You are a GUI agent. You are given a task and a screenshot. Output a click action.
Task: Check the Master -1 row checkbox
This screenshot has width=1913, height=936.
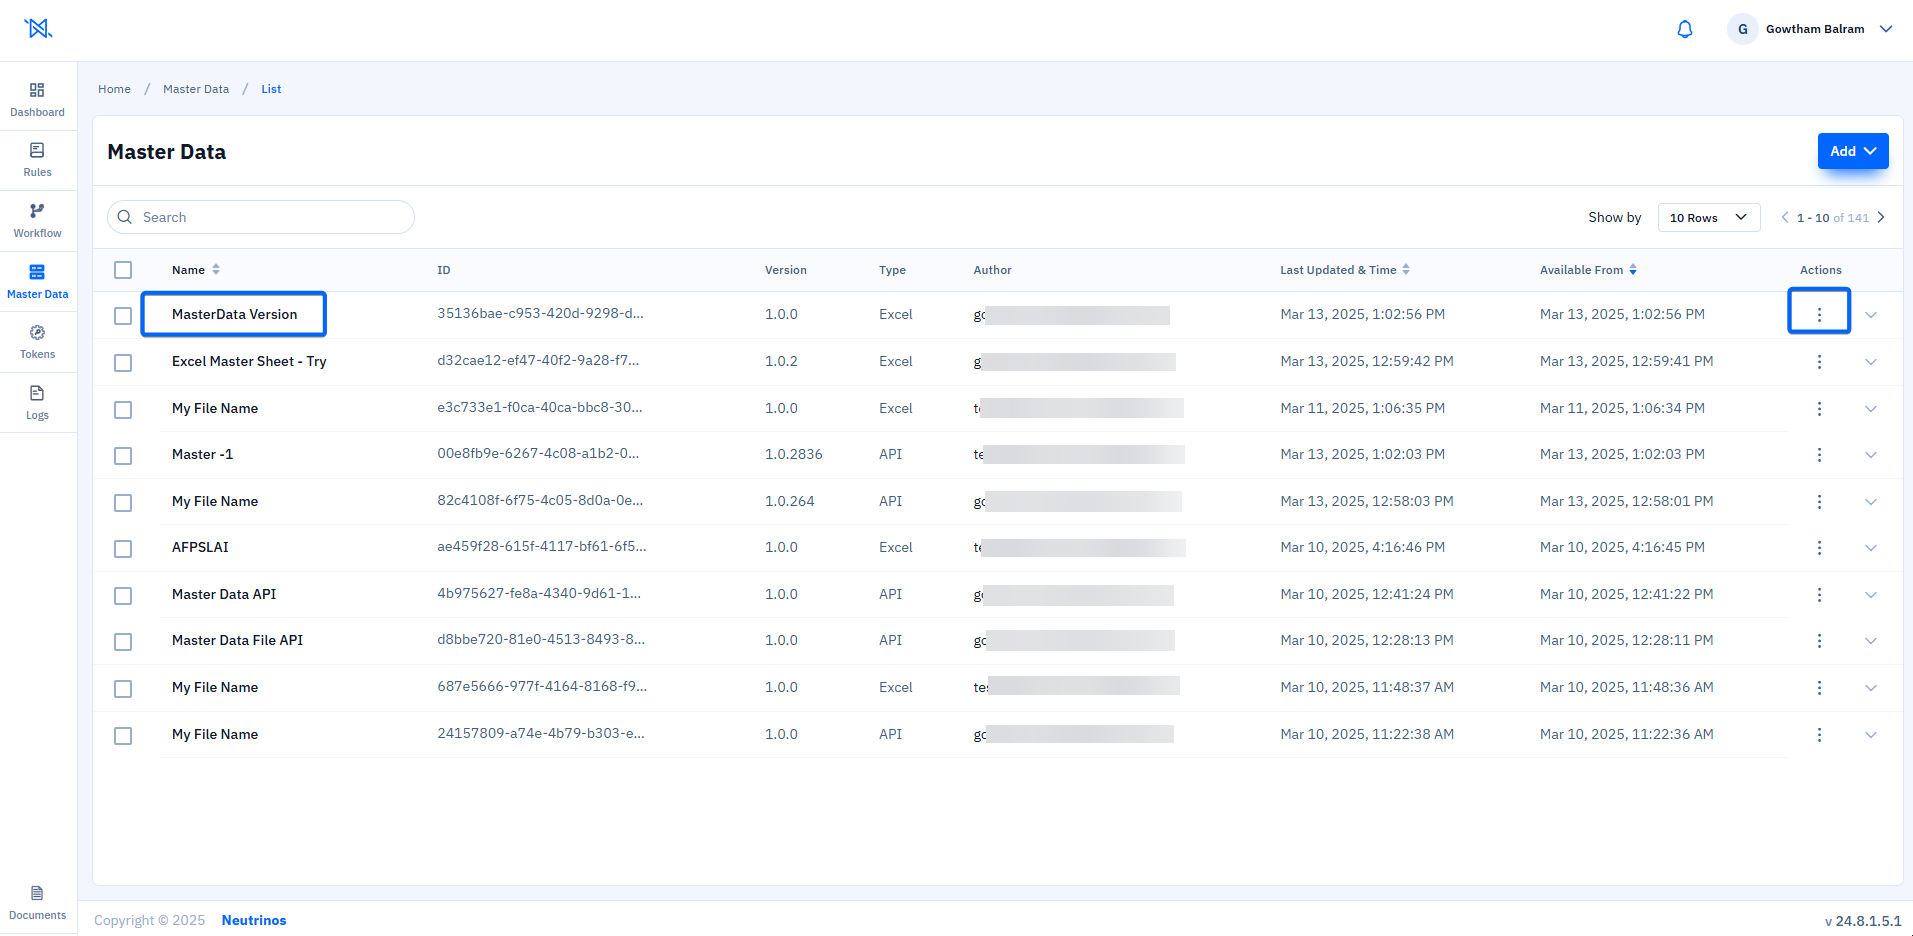123,456
